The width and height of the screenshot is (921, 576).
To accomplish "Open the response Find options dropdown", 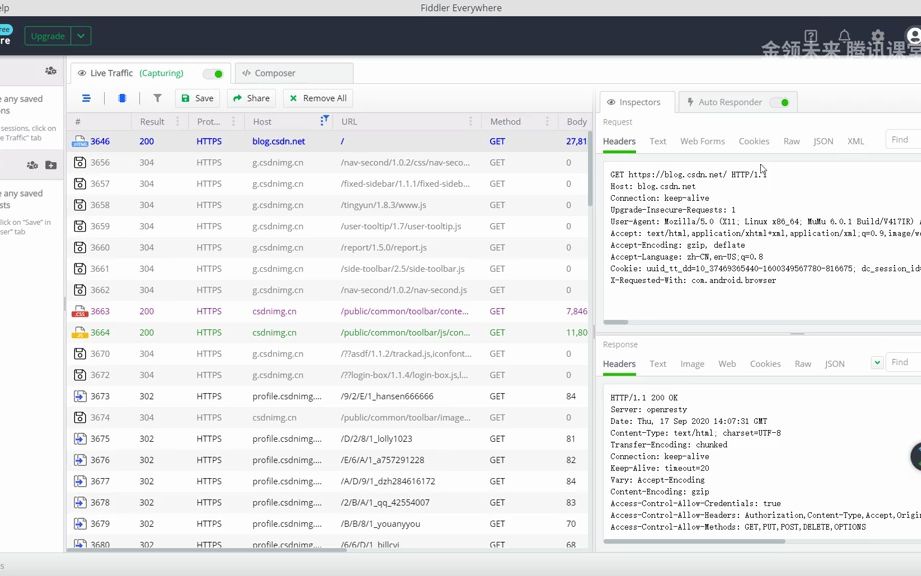I will pyautogui.click(x=877, y=362).
